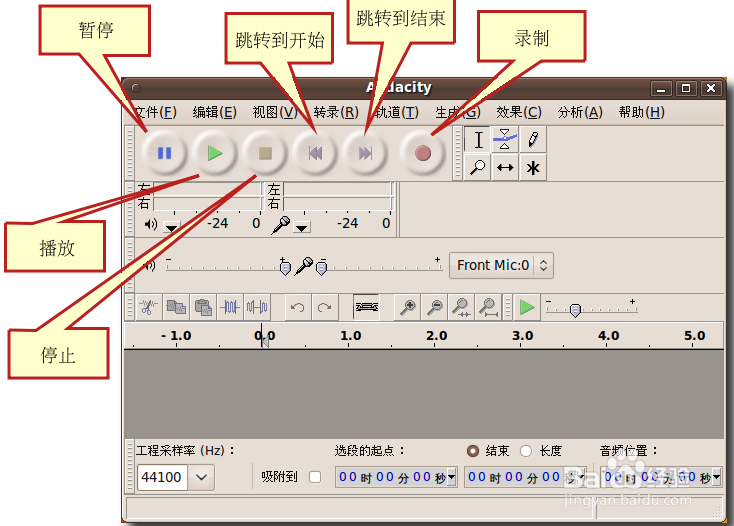Open the 帮助(H) menu
The width and height of the screenshot is (734, 526).
click(641, 112)
